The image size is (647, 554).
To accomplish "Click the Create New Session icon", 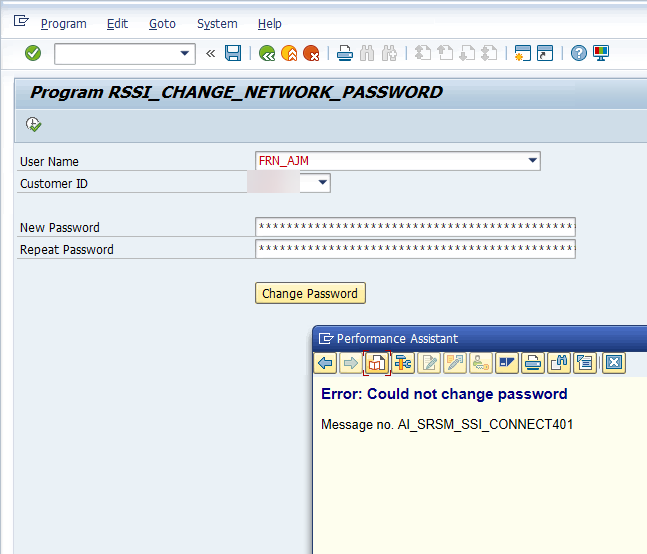I will pos(522,53).
